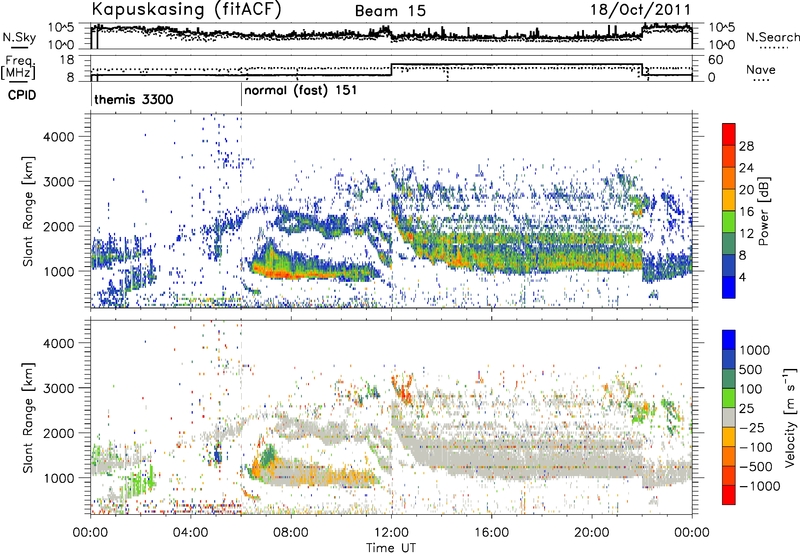Click the green velocity patch near 07:00 at 1500 km

(x=268, y=455)
